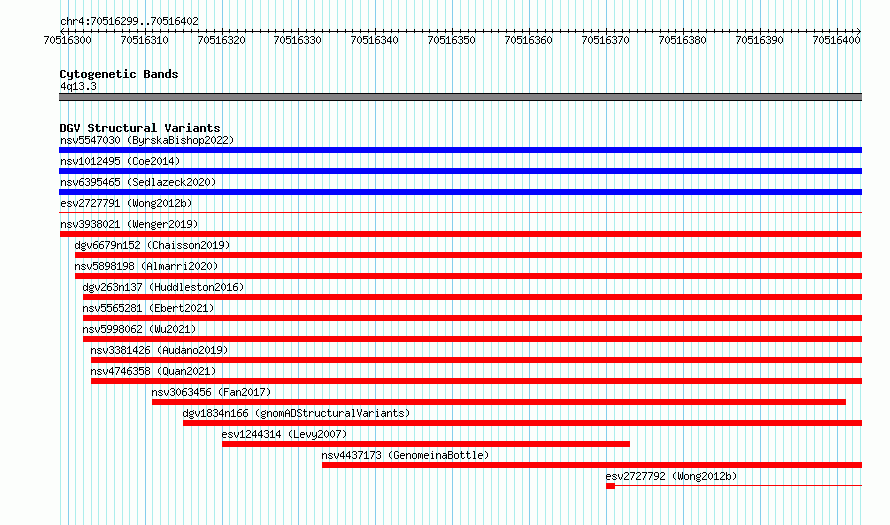Image resolution: width=890 pixels, height=525 pixels.
Task: Click ruler position 70516360
Action: [528, 40]
